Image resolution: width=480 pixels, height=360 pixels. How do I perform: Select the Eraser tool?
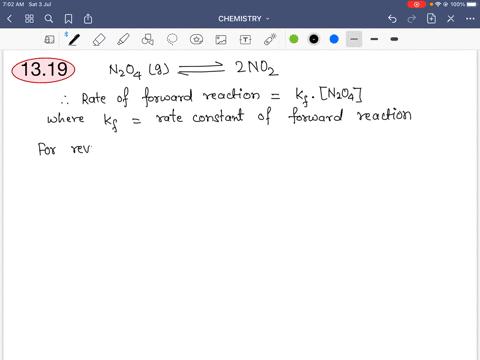[99, 40]
